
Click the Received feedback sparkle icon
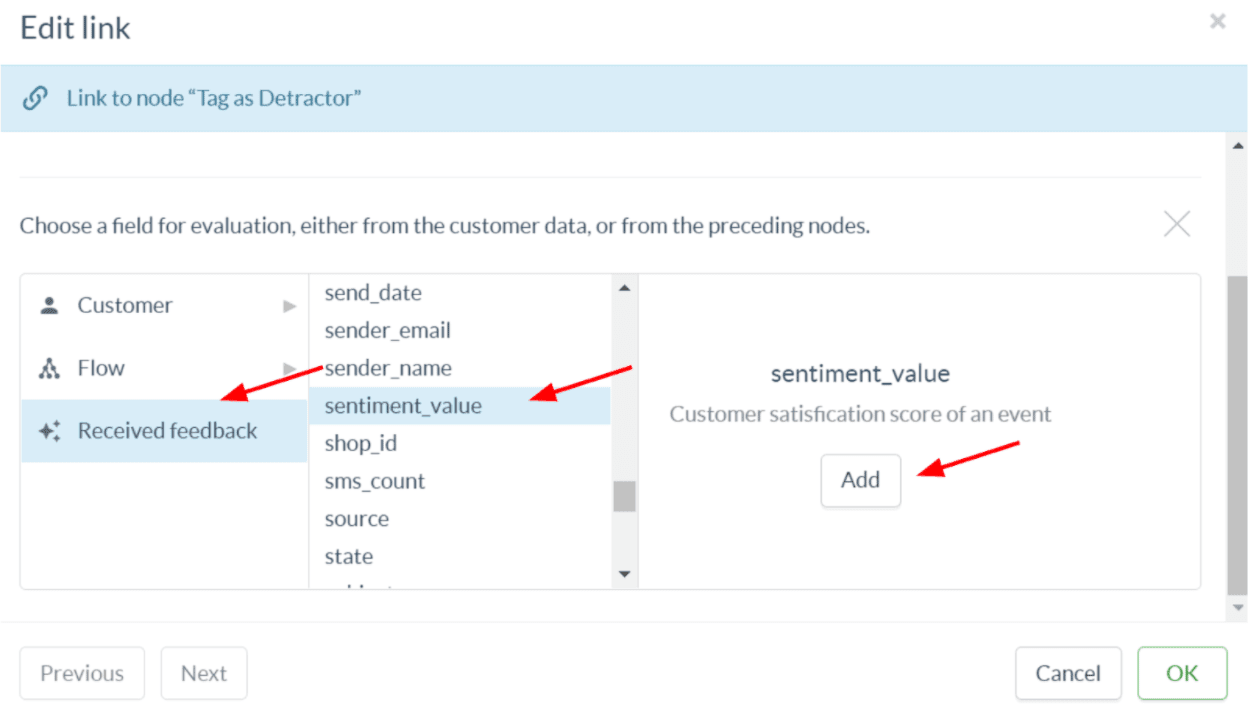tap(48, 432)
